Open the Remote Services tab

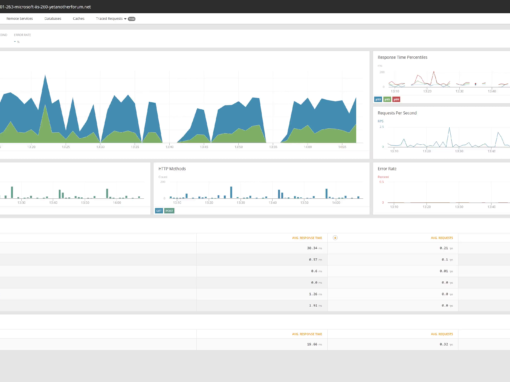click(20, 19)
